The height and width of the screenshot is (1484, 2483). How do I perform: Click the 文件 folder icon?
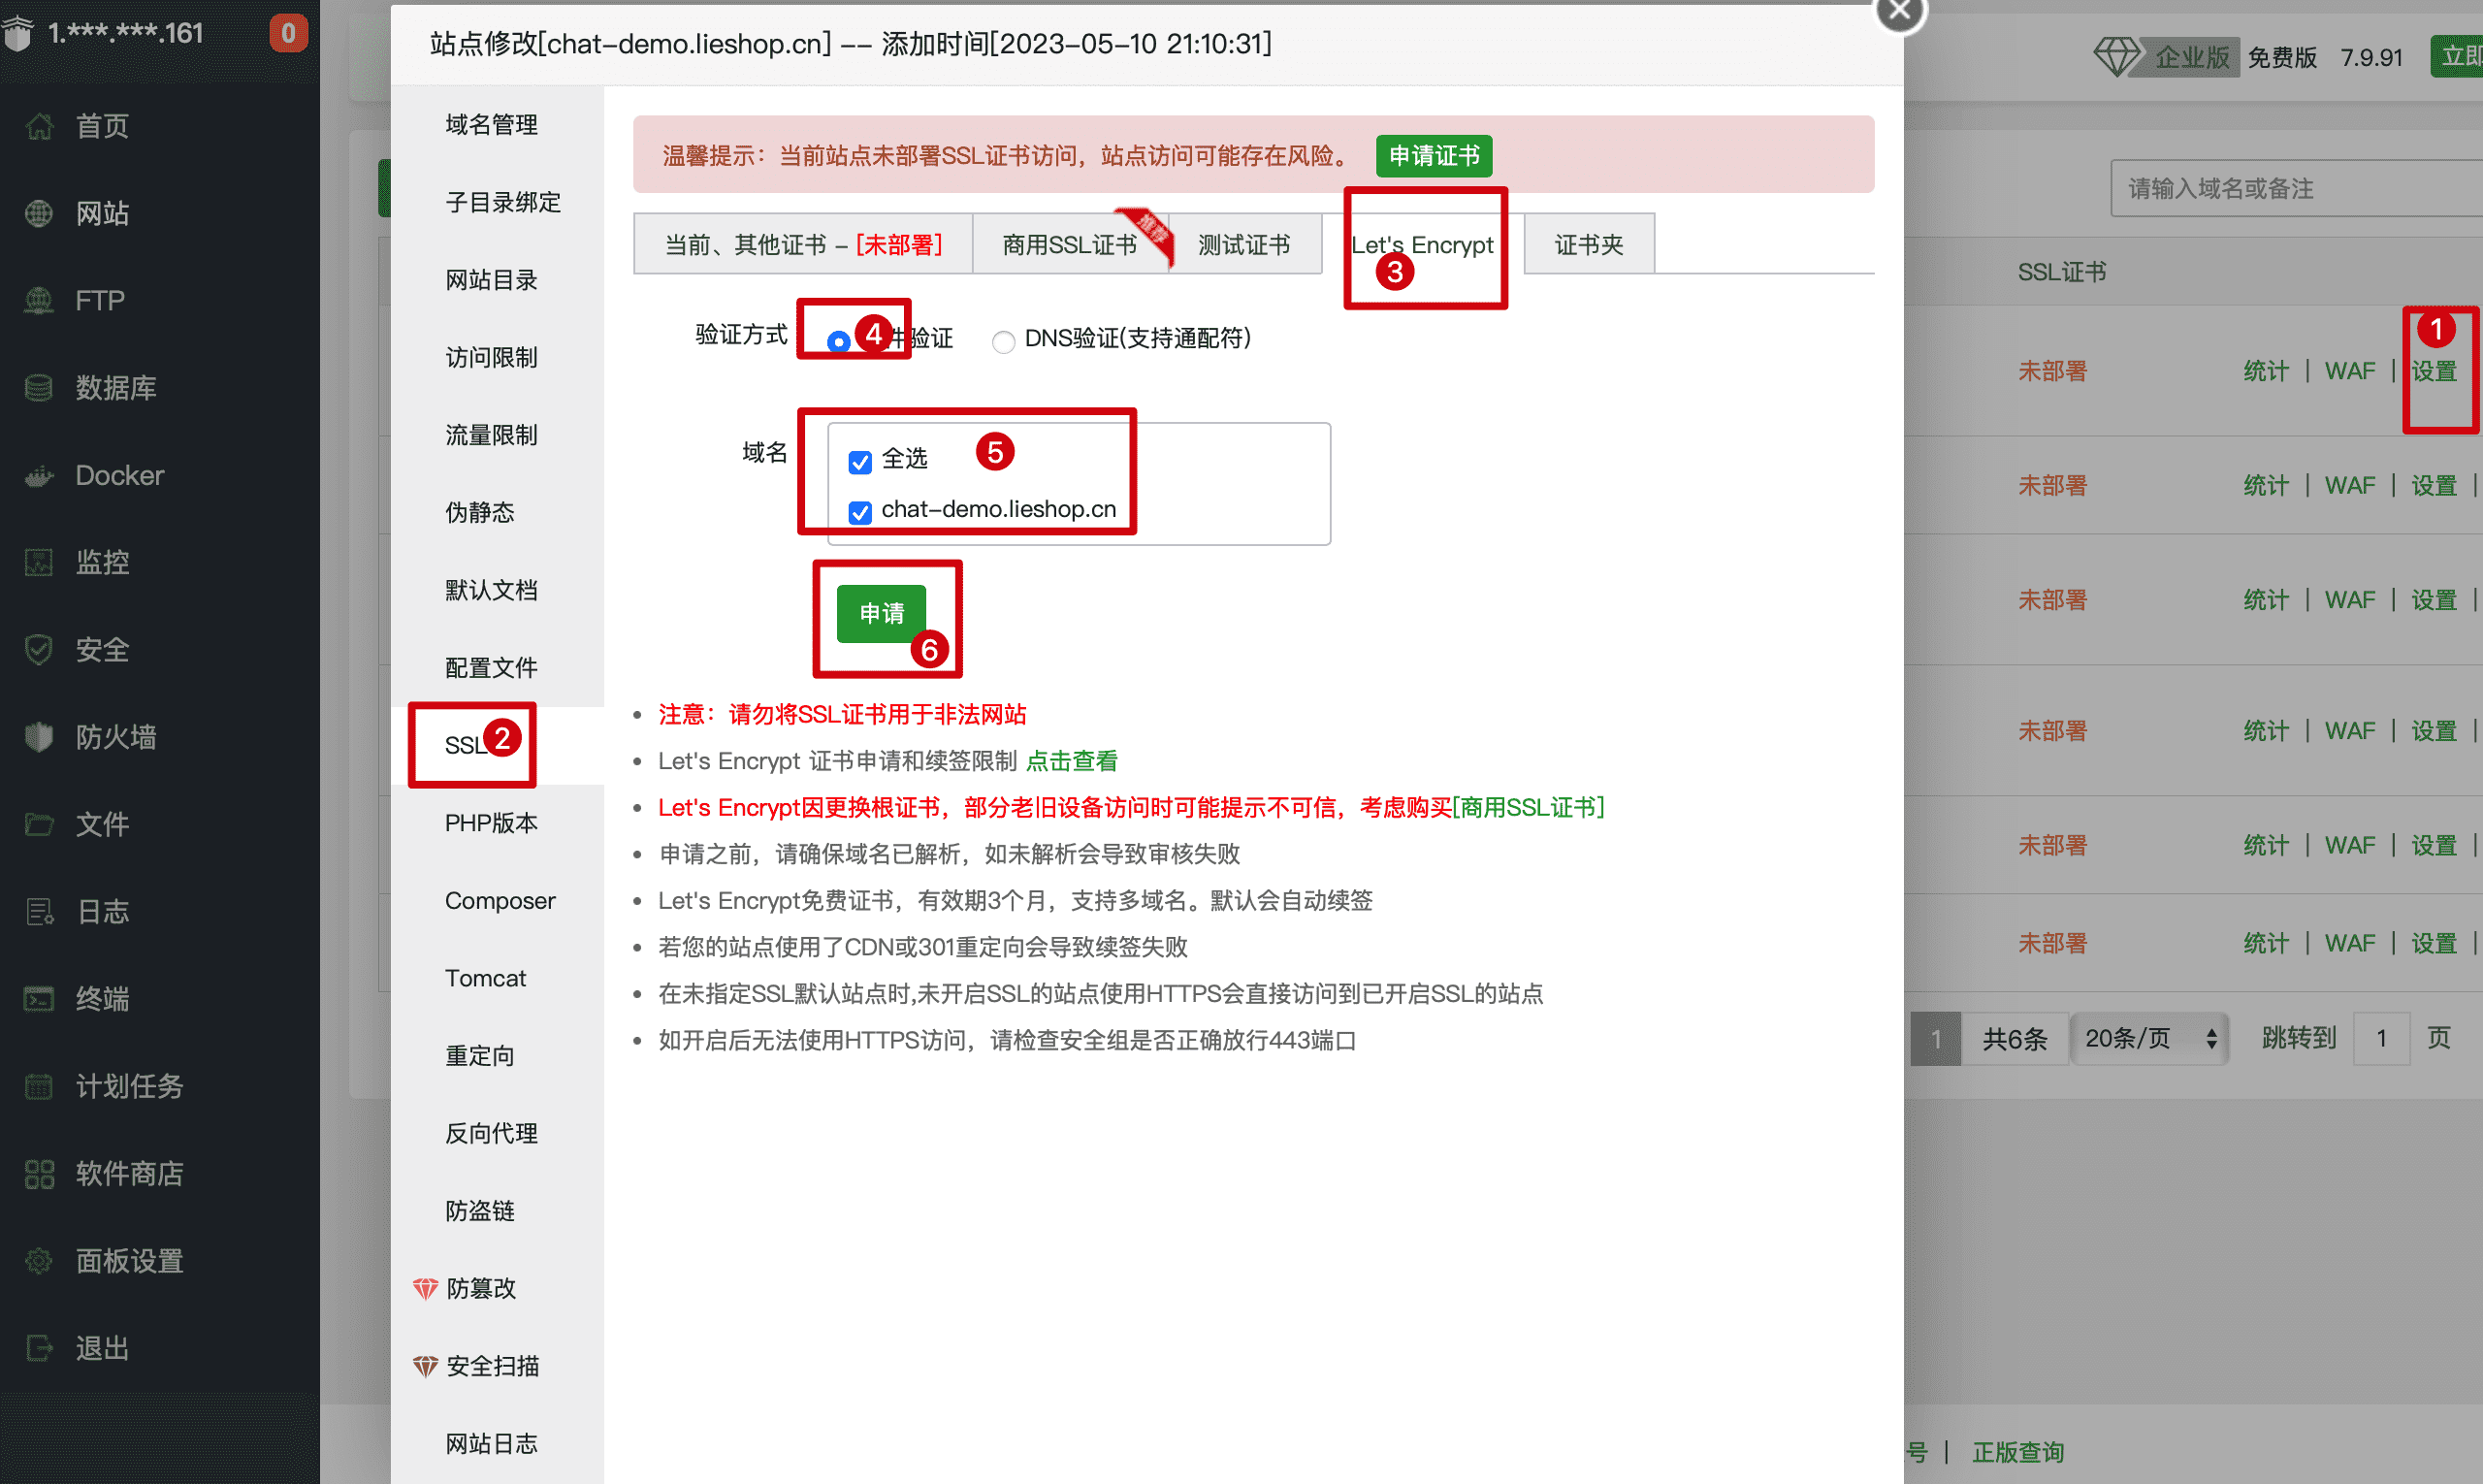39,824
